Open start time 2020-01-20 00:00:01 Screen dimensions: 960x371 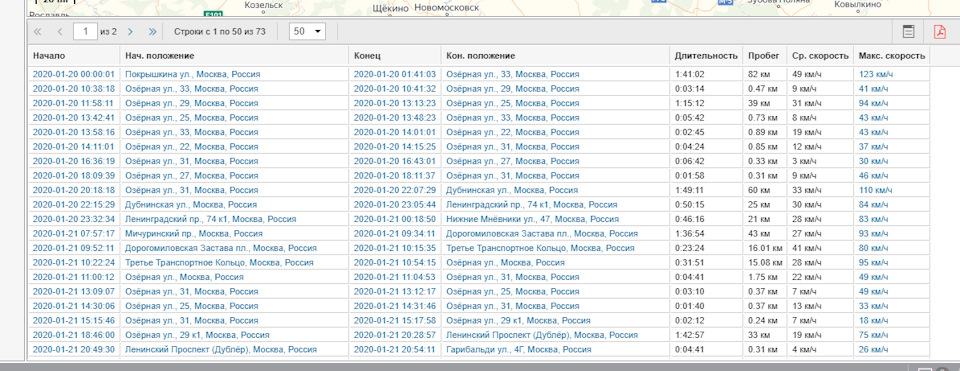73,74
